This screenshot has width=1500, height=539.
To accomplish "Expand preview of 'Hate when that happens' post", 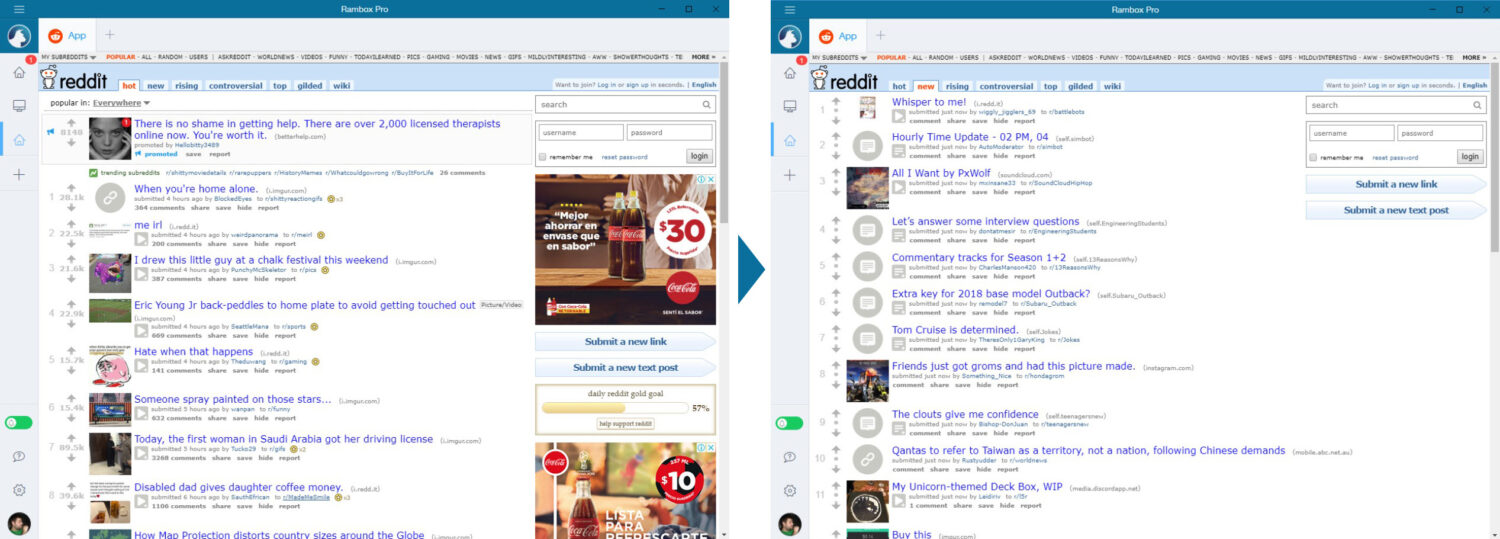I will (x=141, y=366).
